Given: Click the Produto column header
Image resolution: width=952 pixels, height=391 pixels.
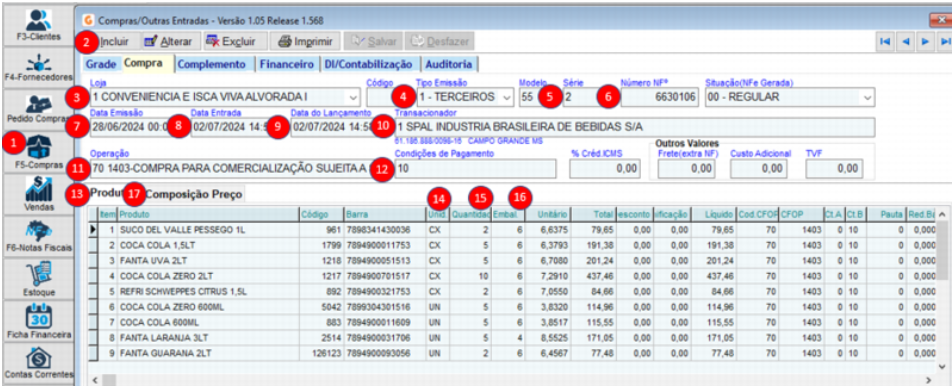Looking at the screenshot, I should pos(208,214).
